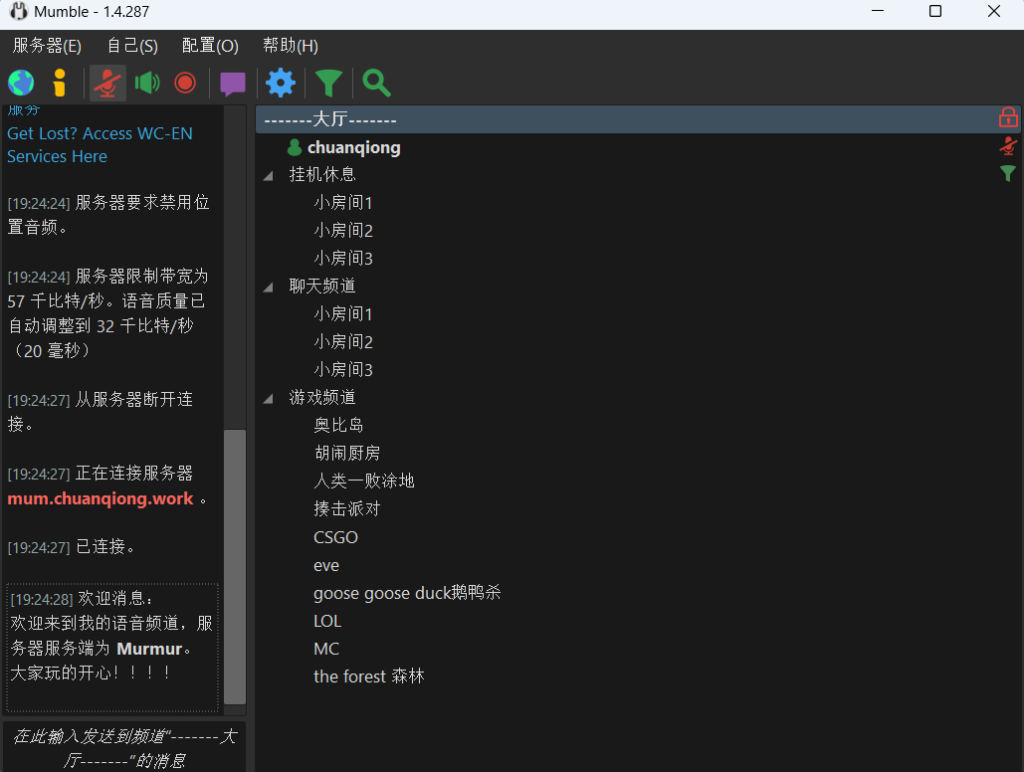Click the red lock icon on 大厅 channel
The image size is (1024, 772).
pyautogui.click(x=1008, y=118)
